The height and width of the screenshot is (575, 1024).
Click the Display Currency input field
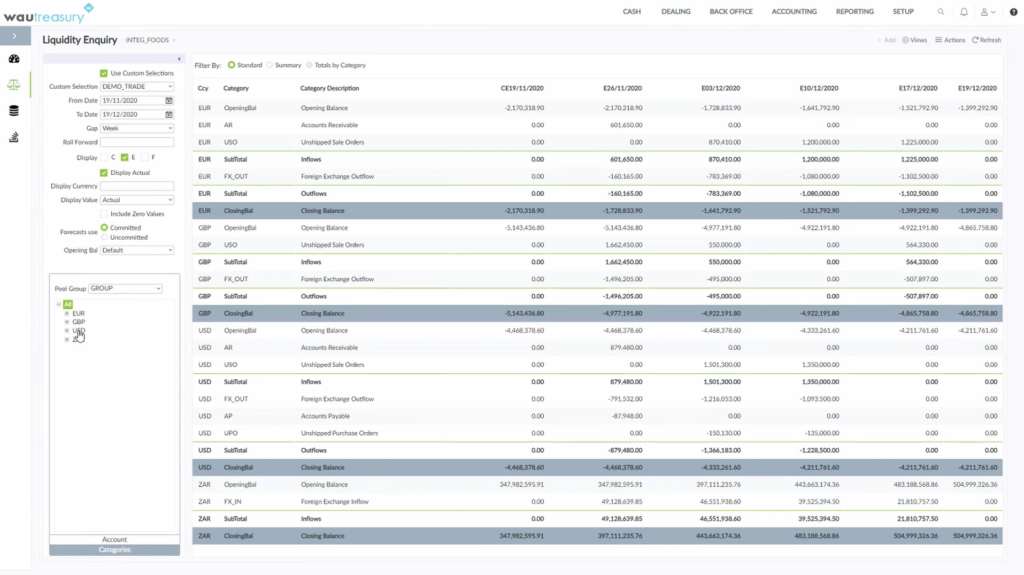pos(137,186)
